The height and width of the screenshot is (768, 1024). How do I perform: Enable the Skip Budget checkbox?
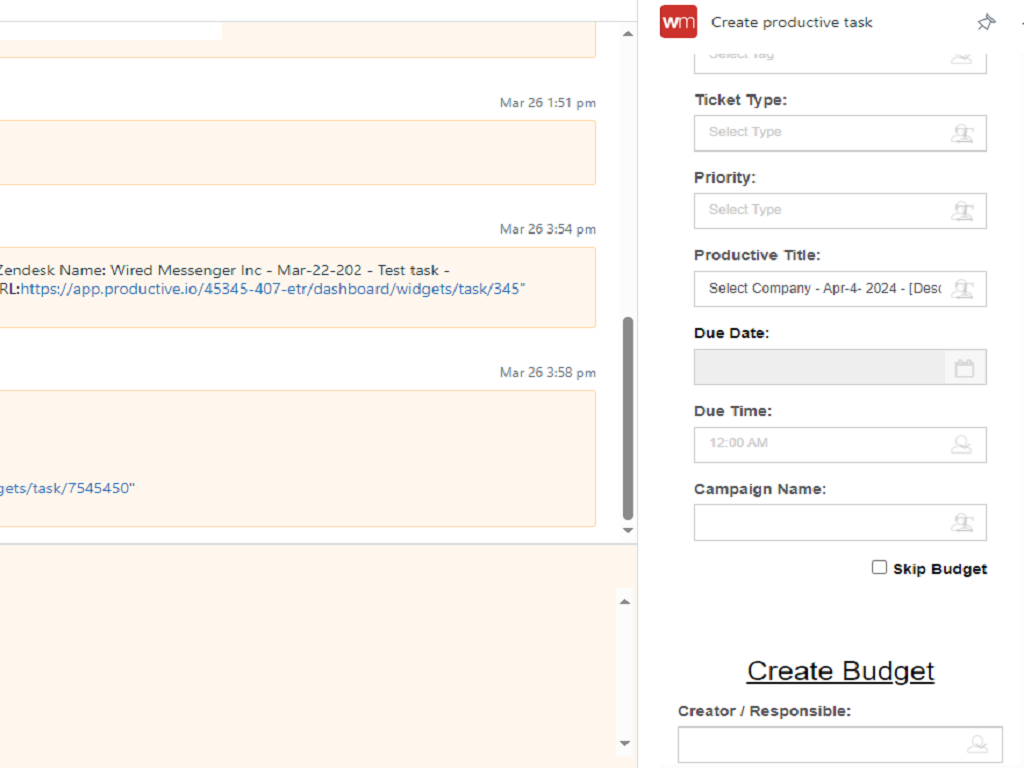(879, 567)
